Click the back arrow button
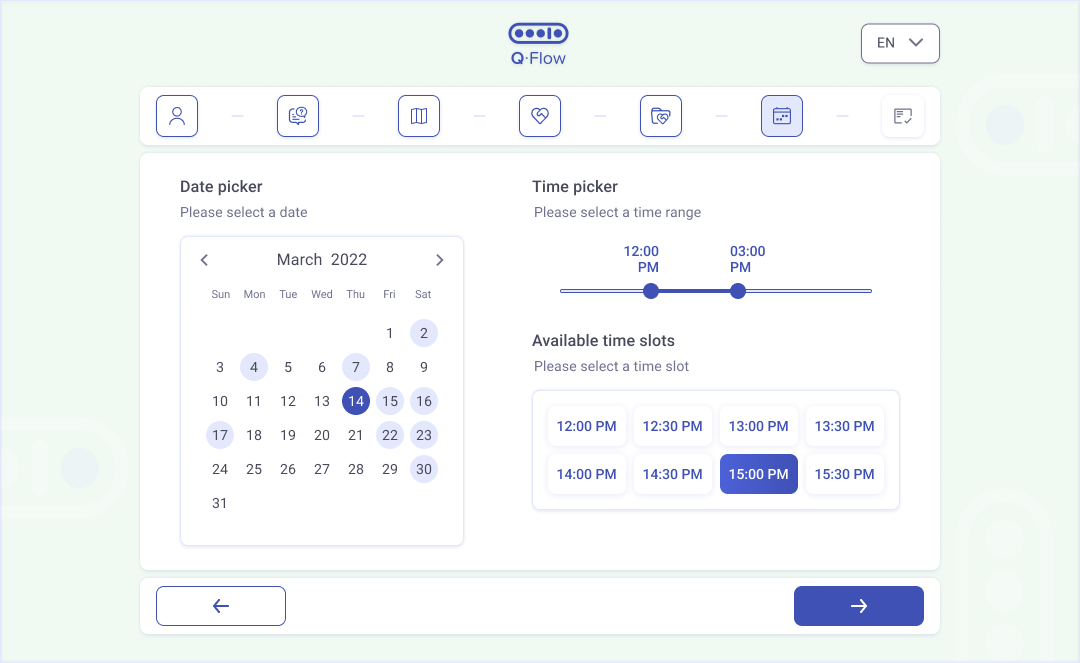The height and width of the screenshot is (663, 1080). (221, 606)
